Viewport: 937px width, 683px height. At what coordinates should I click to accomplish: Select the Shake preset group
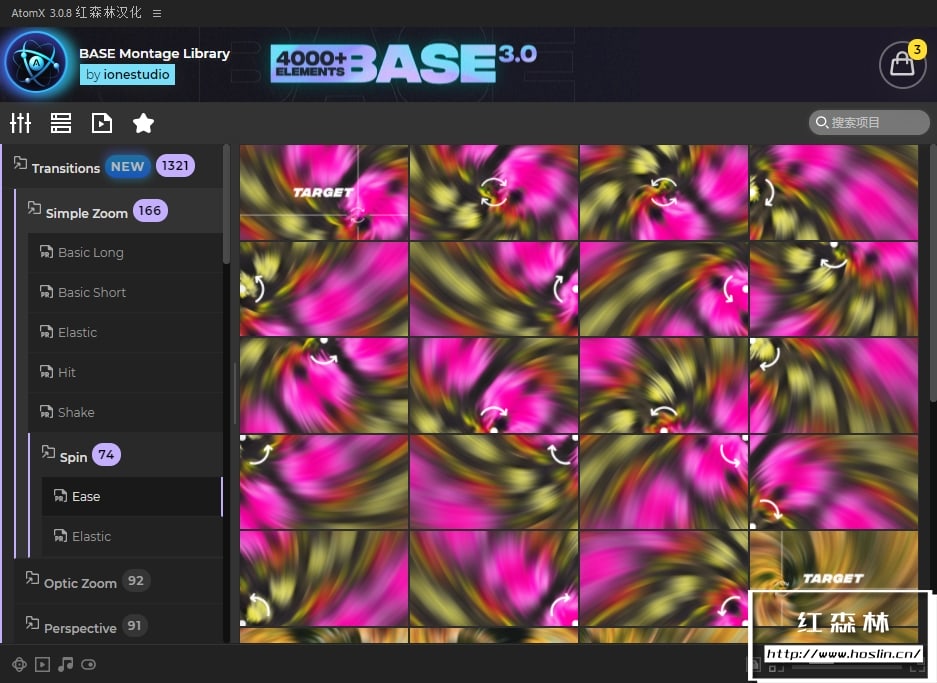(x=125, y=413)
